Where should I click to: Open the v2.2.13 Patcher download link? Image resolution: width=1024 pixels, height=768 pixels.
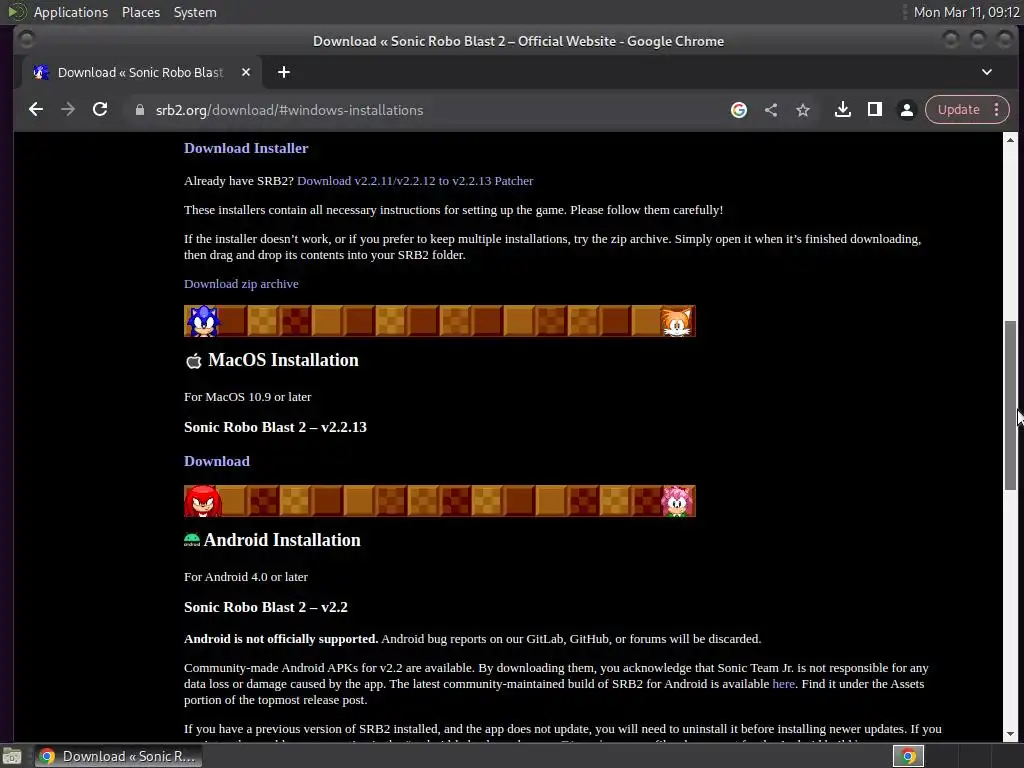pos(415,181)
